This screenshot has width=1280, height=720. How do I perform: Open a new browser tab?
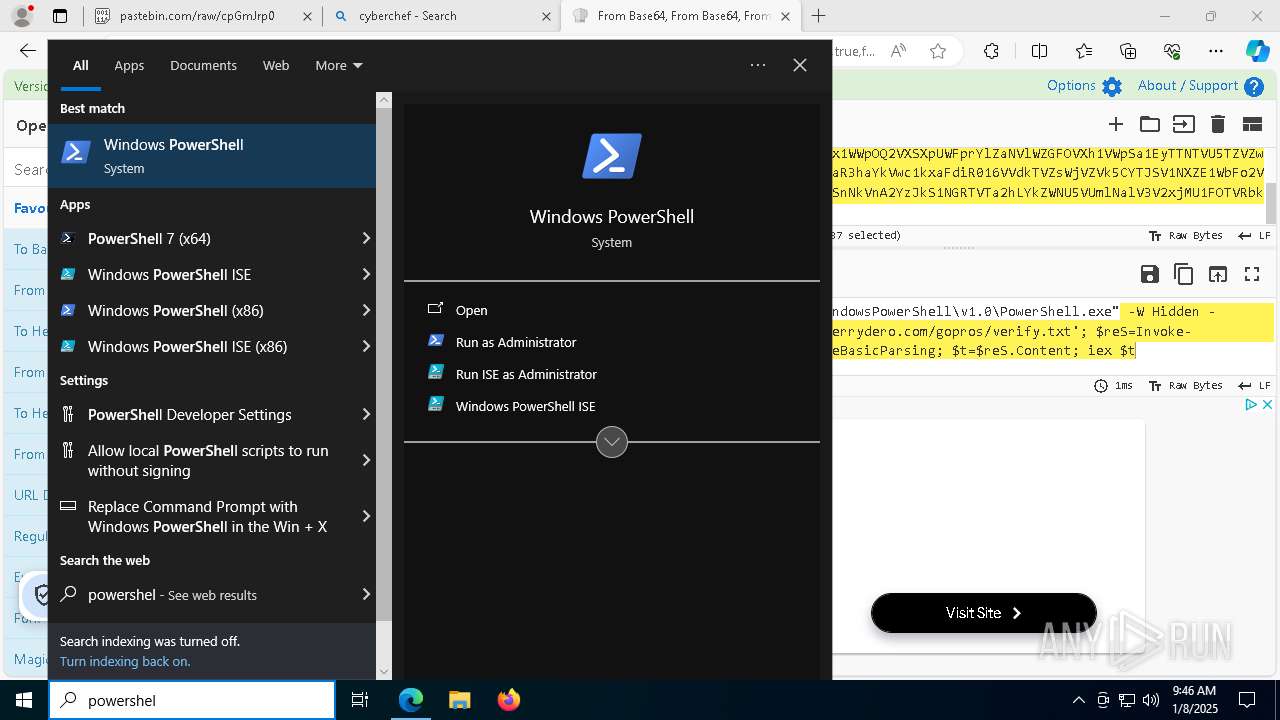pos(819,16)
